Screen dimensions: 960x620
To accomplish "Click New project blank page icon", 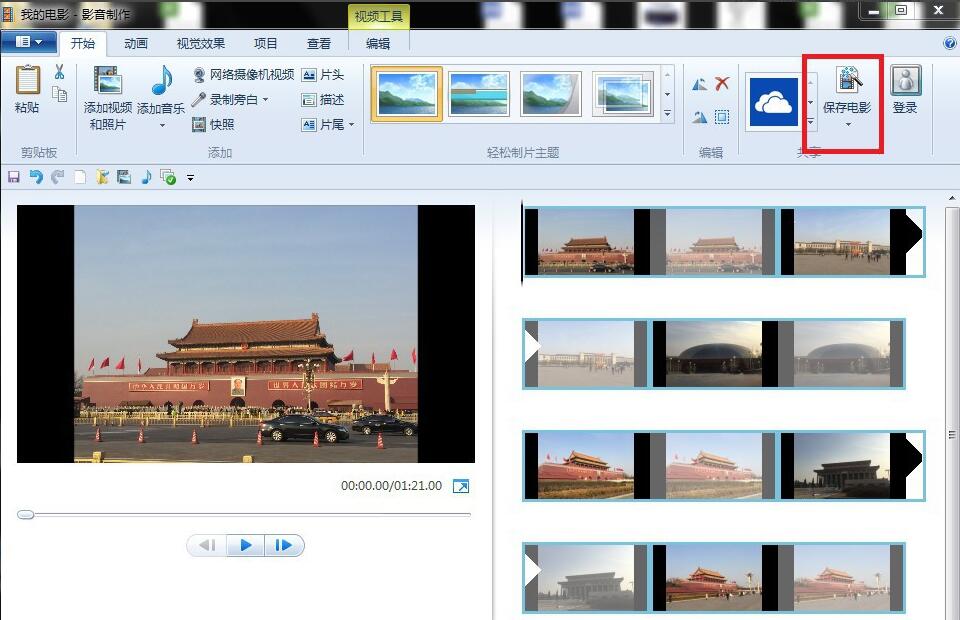I will point(80,177).
